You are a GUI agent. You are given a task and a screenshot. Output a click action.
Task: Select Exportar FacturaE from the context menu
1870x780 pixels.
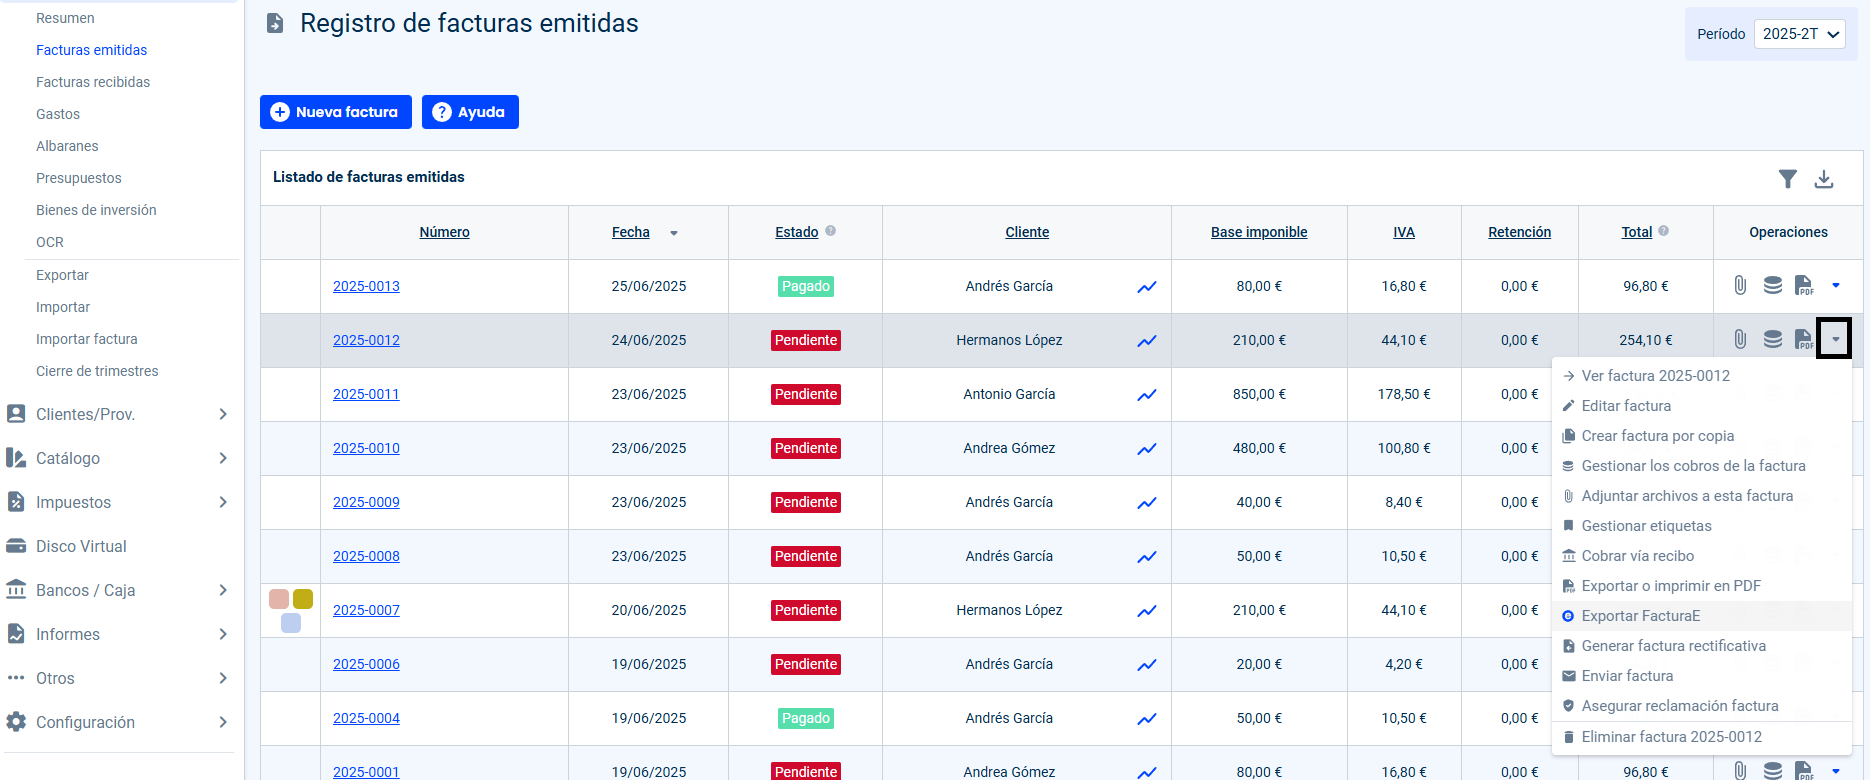click(x=1640, y=616)
